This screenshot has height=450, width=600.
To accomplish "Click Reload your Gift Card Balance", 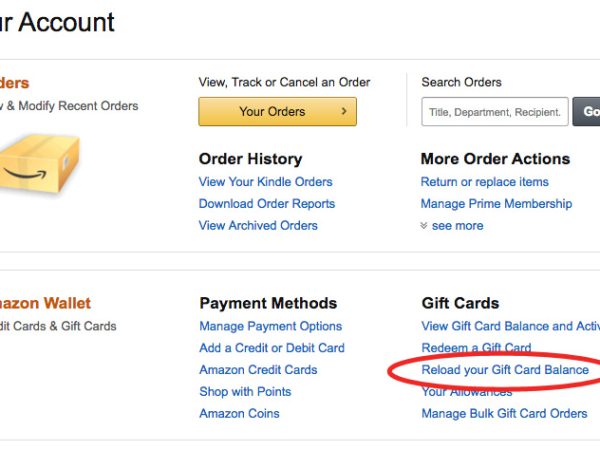I will (x=505, y=370).
